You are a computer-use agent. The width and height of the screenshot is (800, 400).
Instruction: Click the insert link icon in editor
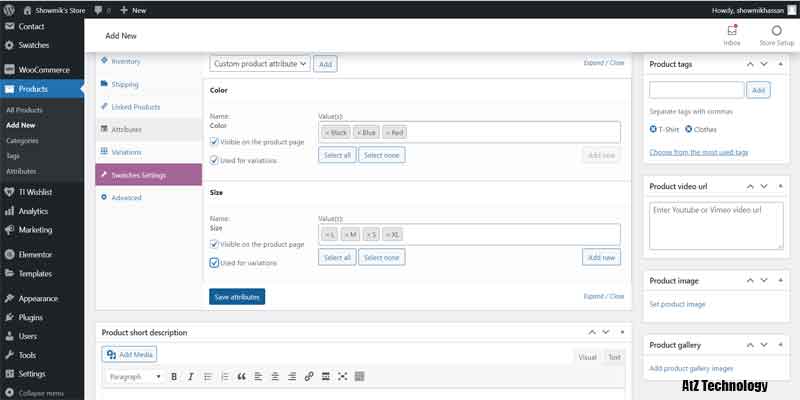tap(309, 376)
